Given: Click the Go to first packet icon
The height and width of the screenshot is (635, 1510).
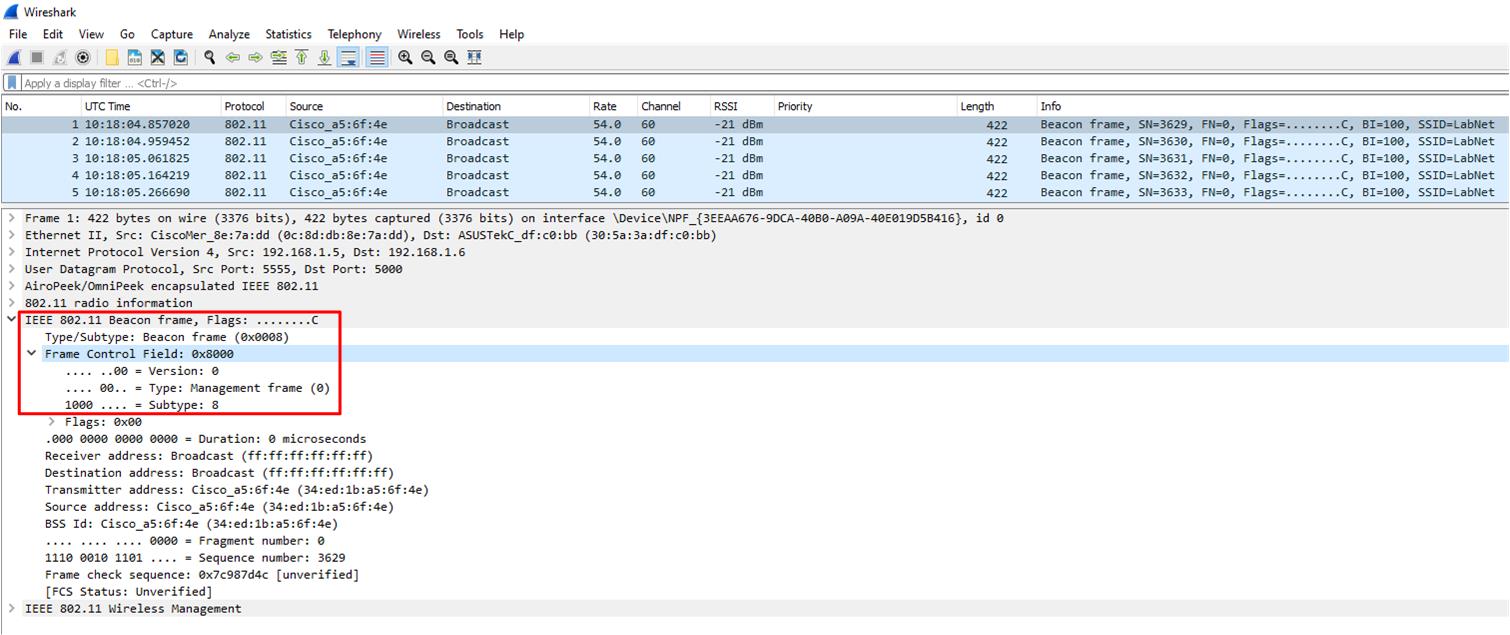Looking at the screenshot, I should (x=300, y=57).
